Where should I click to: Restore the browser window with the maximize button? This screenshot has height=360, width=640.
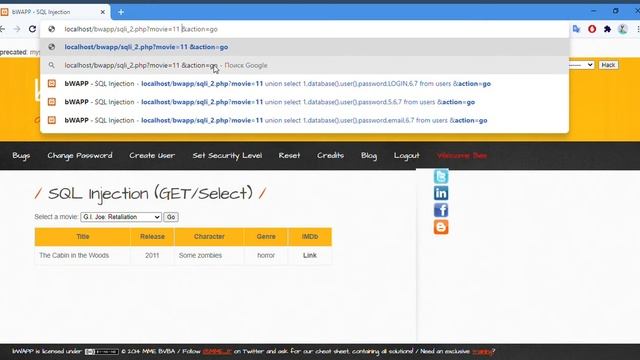point(616,11)
